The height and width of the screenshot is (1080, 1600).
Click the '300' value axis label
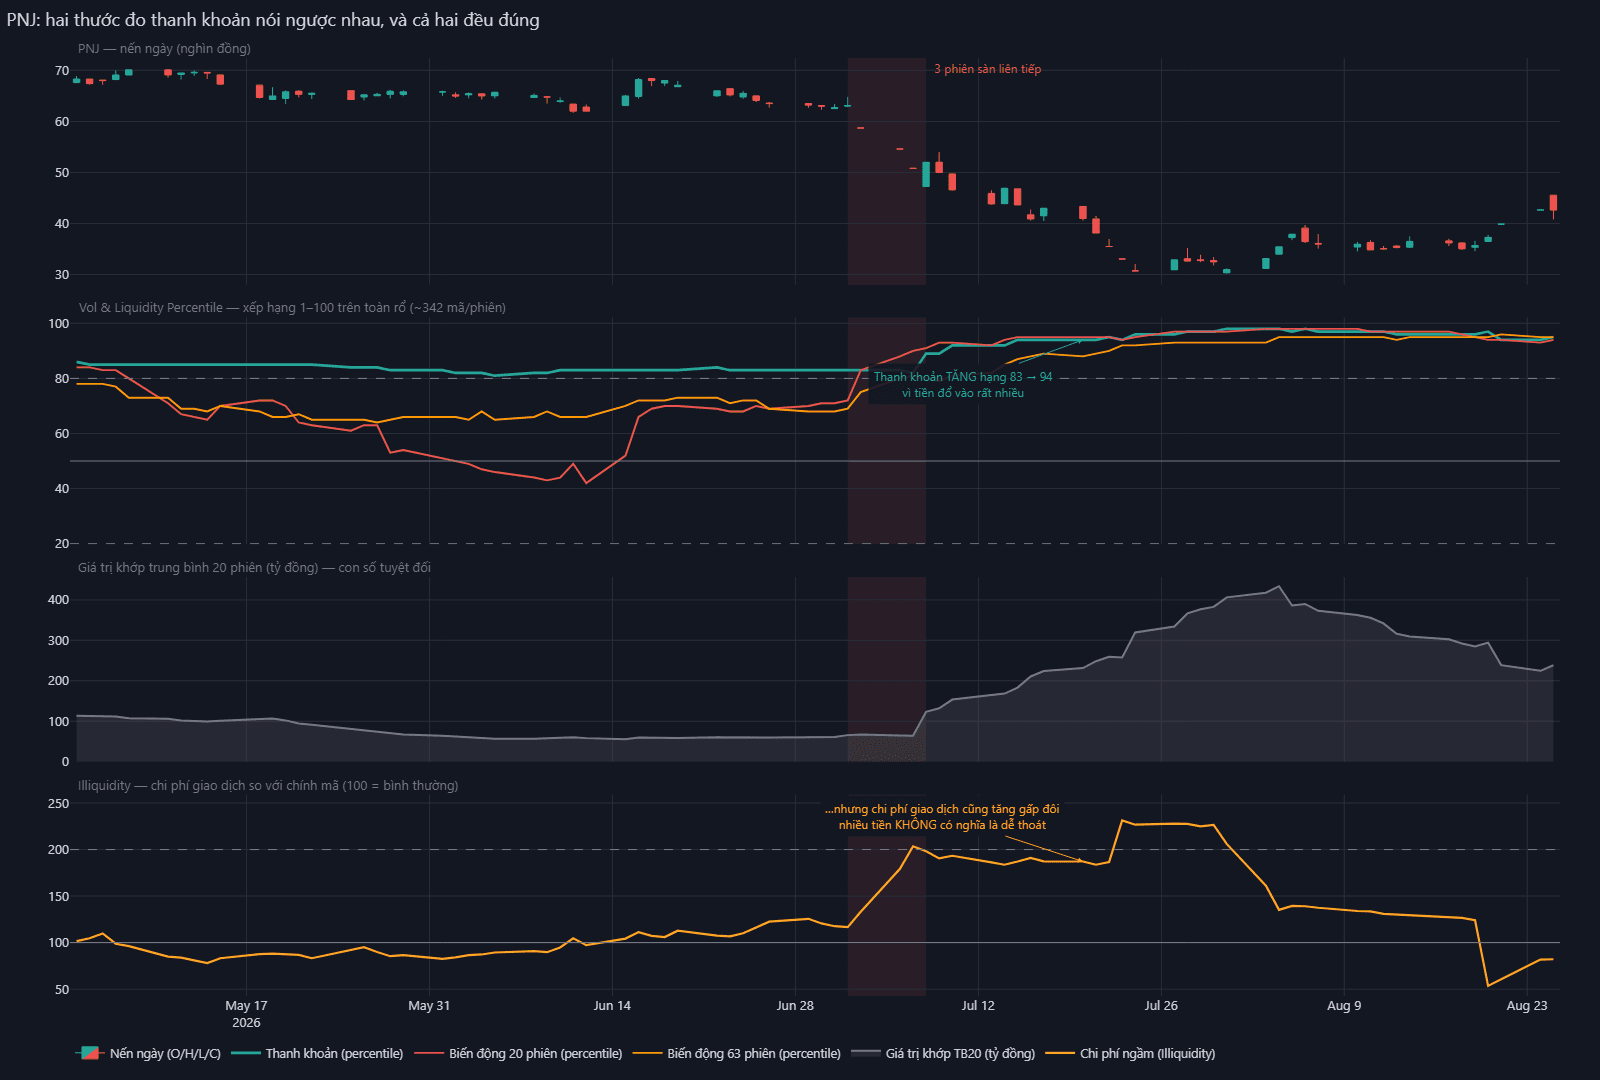59,640
